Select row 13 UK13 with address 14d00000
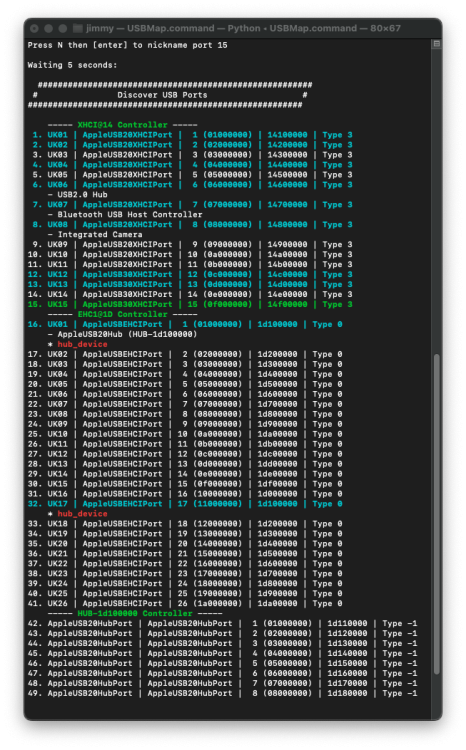Image resolution: width=466 pixels, height=750 pixels. click(x=190, y=285)
